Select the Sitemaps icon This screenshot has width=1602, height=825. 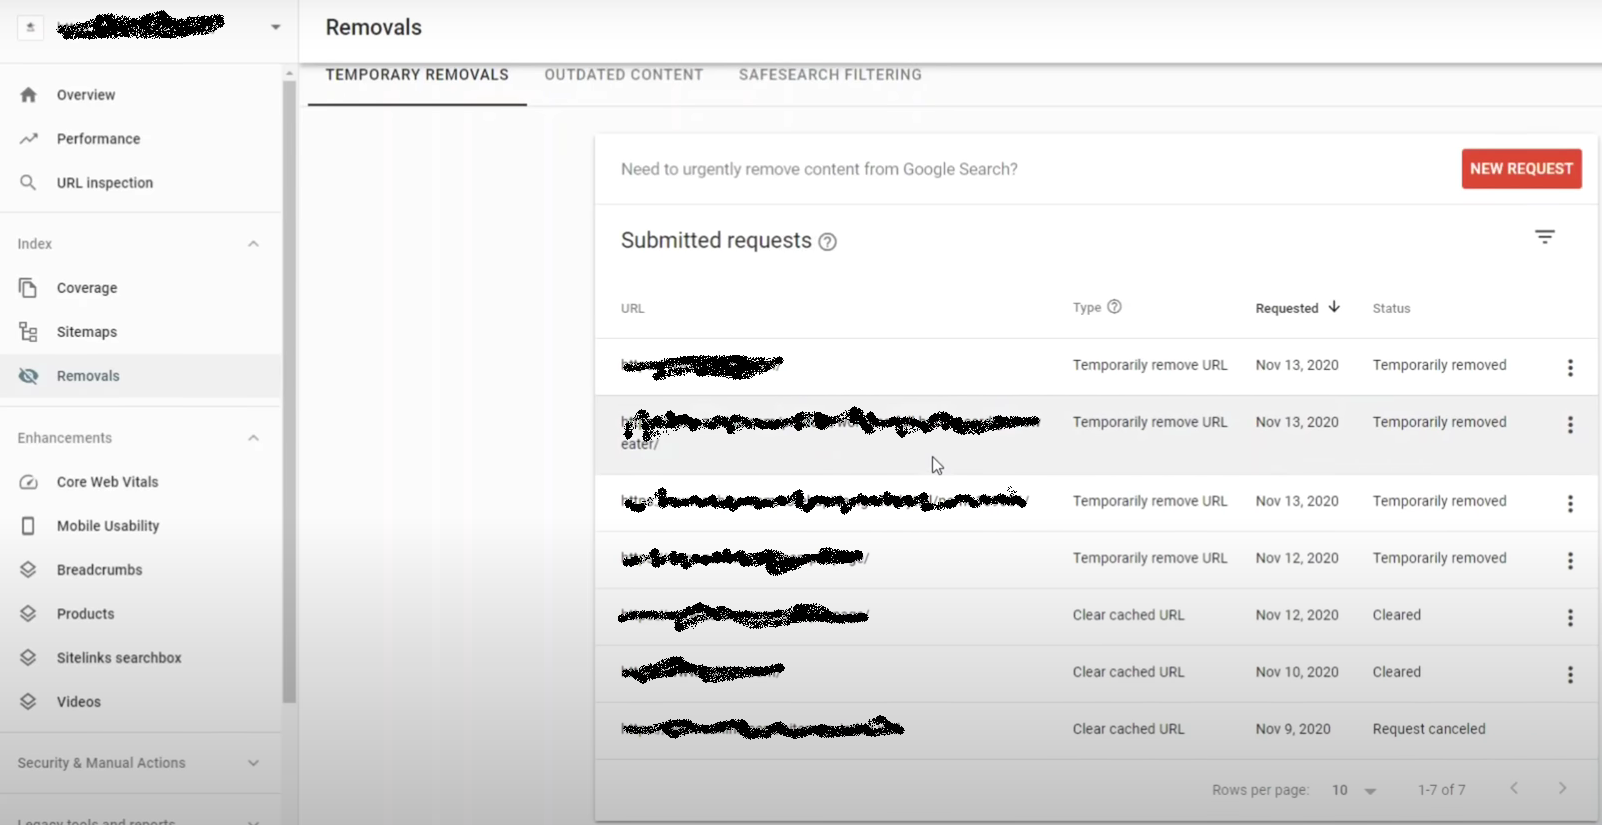(30, 331)
